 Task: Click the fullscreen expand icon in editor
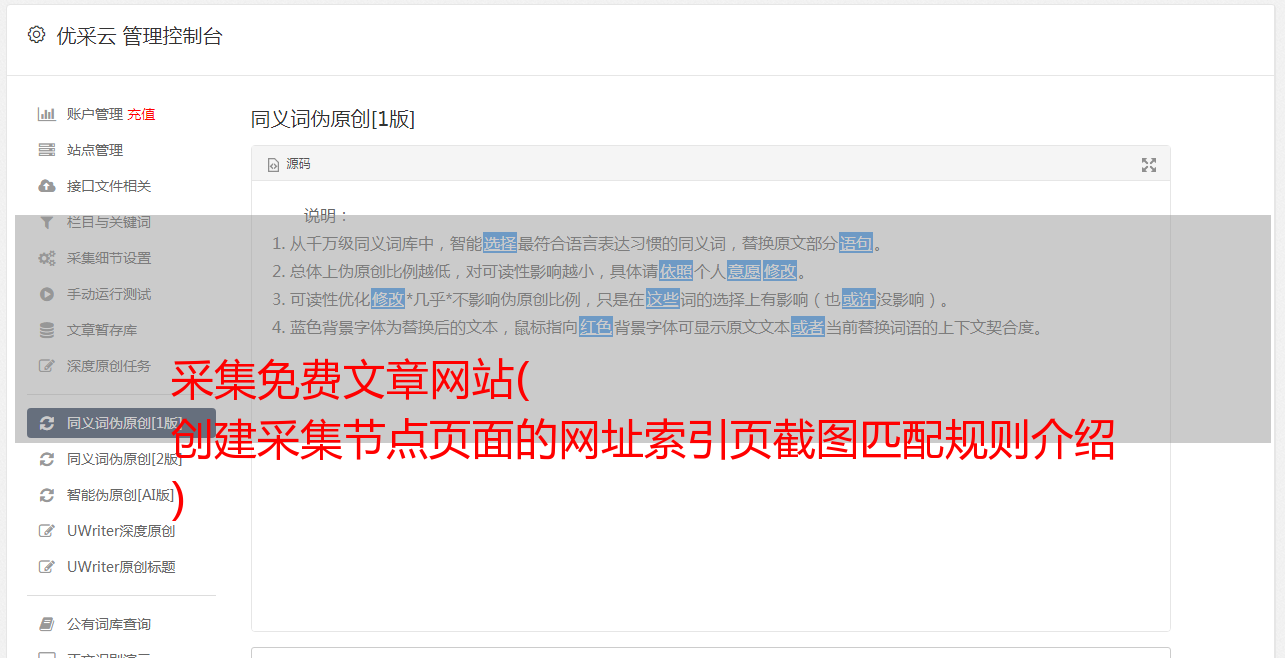1149,165
